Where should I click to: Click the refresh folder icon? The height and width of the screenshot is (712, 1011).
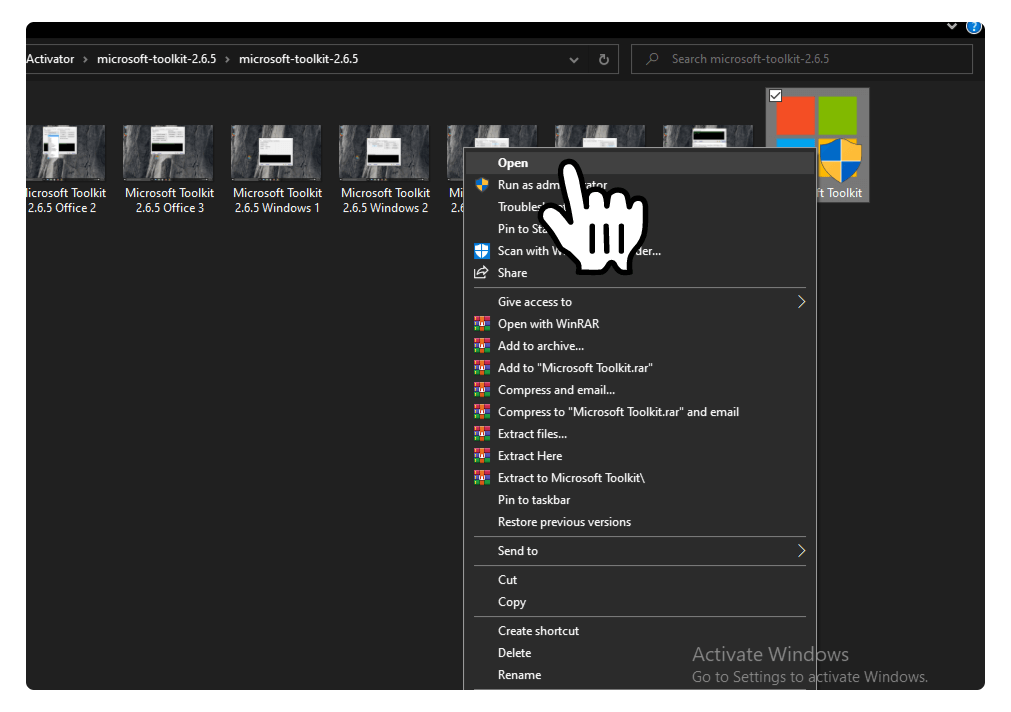(604, 59)
